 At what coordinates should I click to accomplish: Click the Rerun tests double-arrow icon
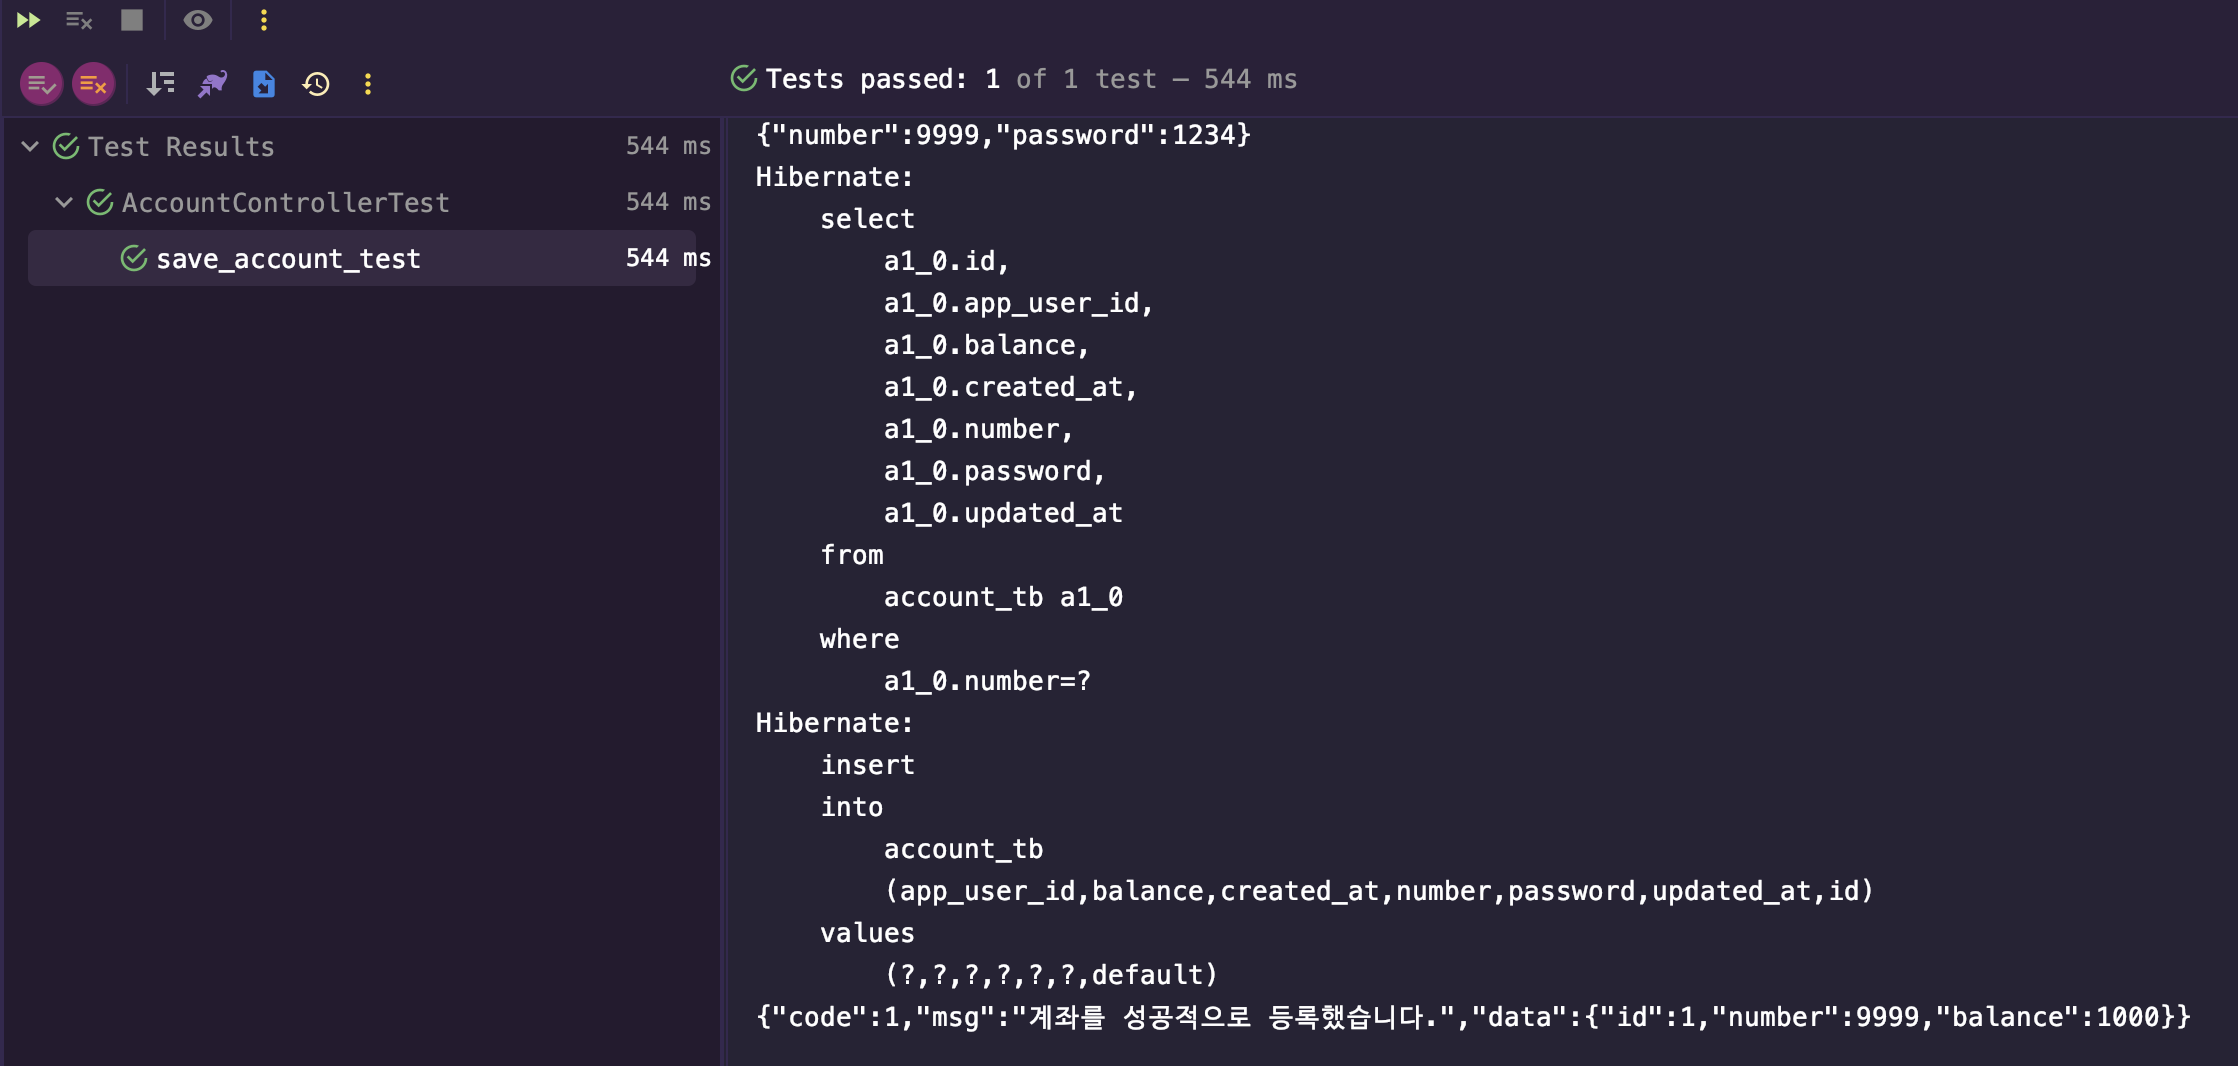pyautogui.click(x=28, y=20)
